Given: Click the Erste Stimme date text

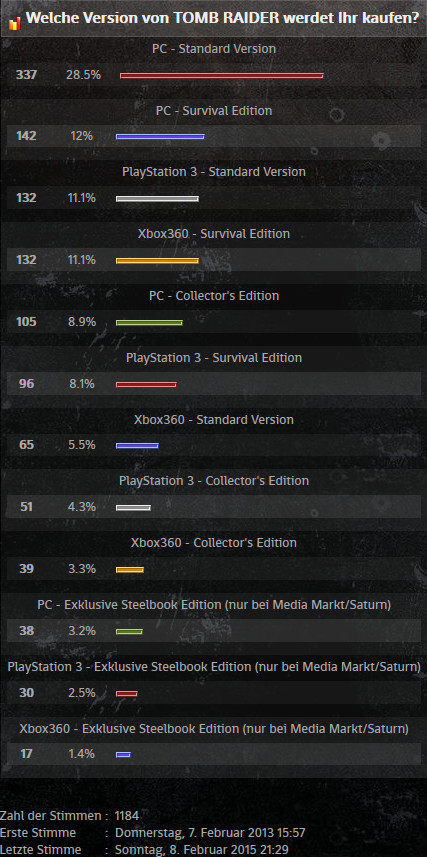Looking at the screenshot, I should pos(210,833).
